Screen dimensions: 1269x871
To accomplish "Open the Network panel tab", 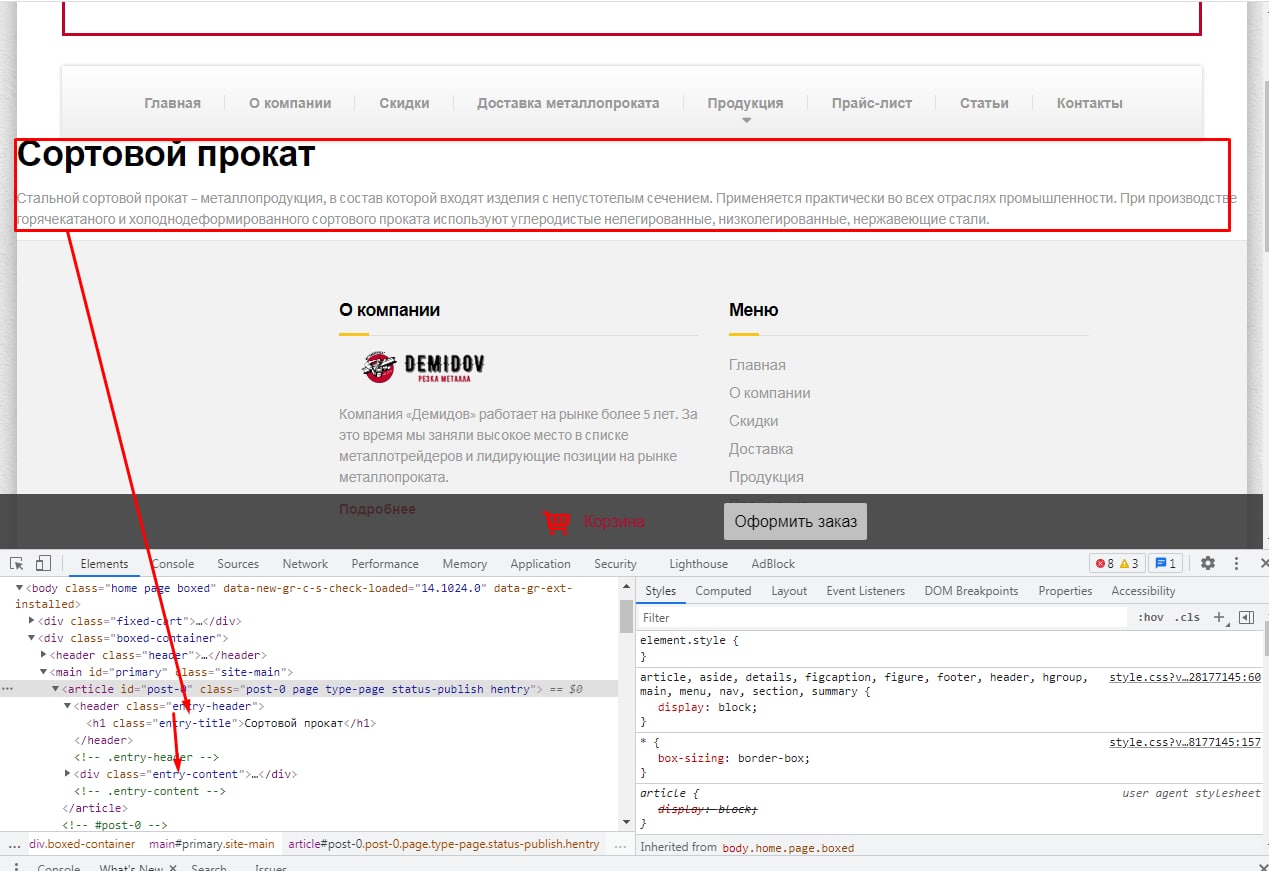I will pyautogui.click(x=305, y=564).
